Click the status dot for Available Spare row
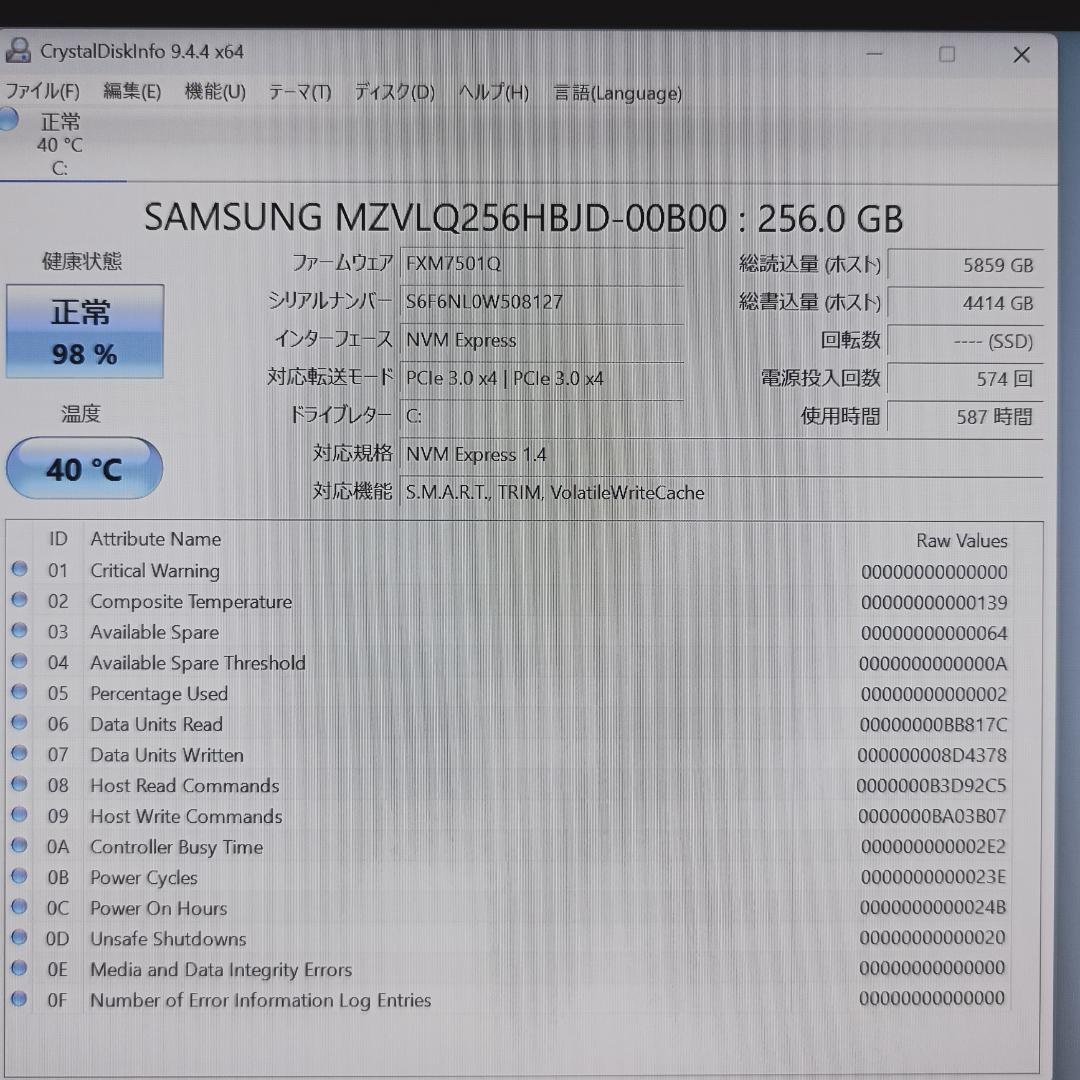The image size is (1080, 1080). 19,630
